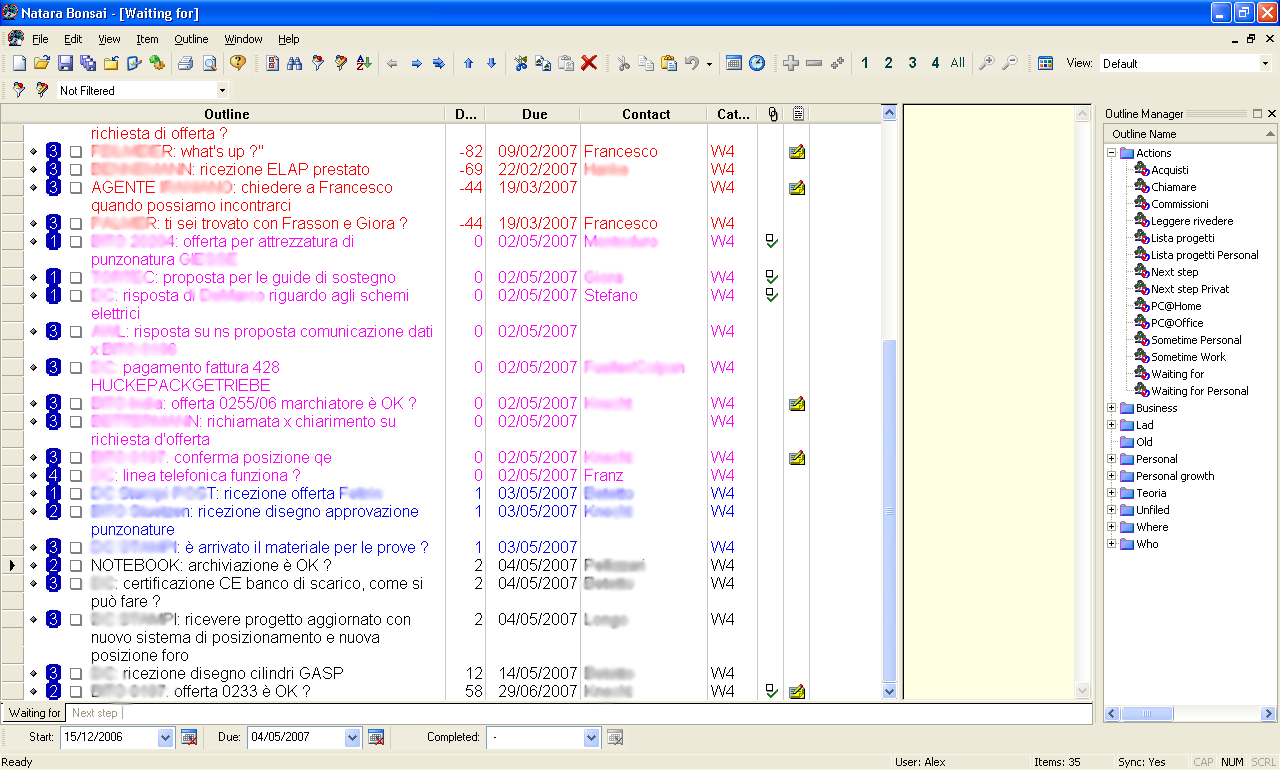Screen dimensions: 1280x770
Task: Check the 'NOTEBOOK: archiviazione è OK ?' checkbox
Action: (76, 566)
